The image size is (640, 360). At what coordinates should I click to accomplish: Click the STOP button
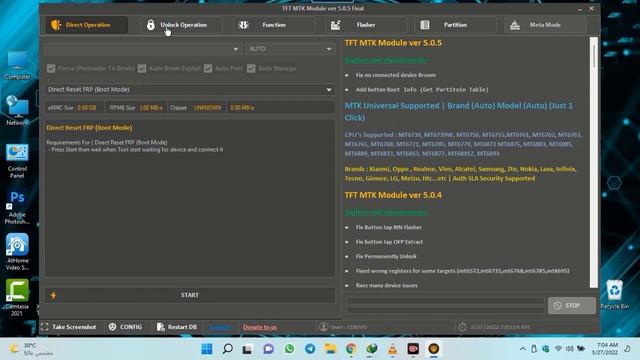pyautogui.click(x=571, y=305)
